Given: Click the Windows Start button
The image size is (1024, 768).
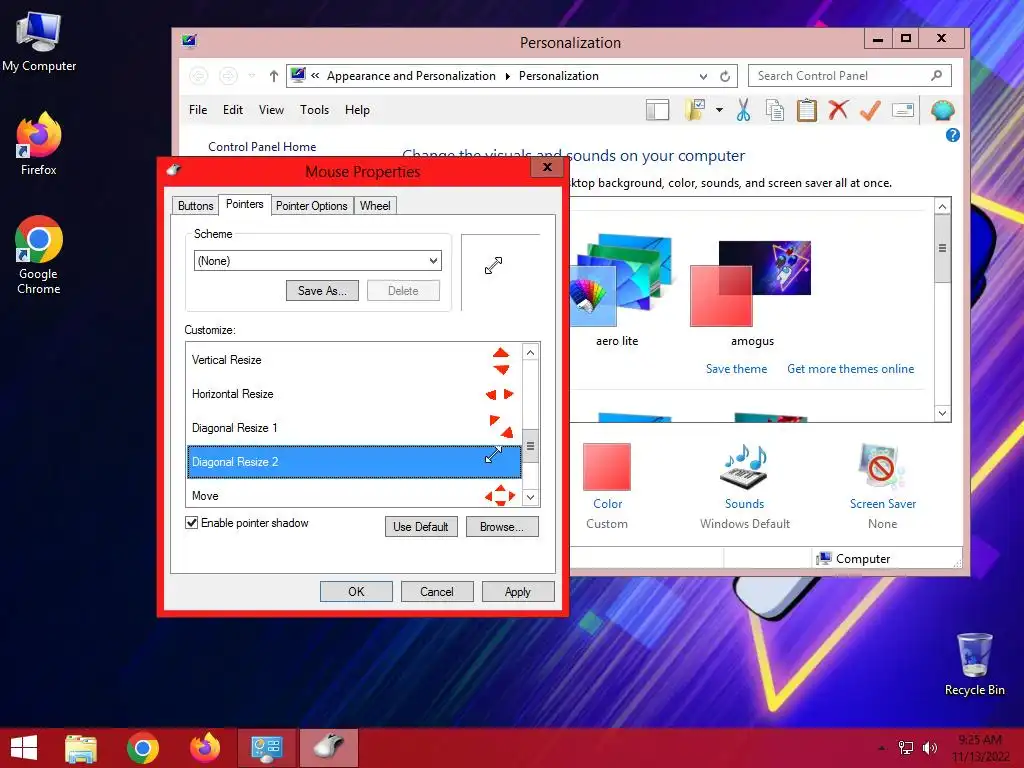Looking at the screenshot, I should click(x=24, y=748).
